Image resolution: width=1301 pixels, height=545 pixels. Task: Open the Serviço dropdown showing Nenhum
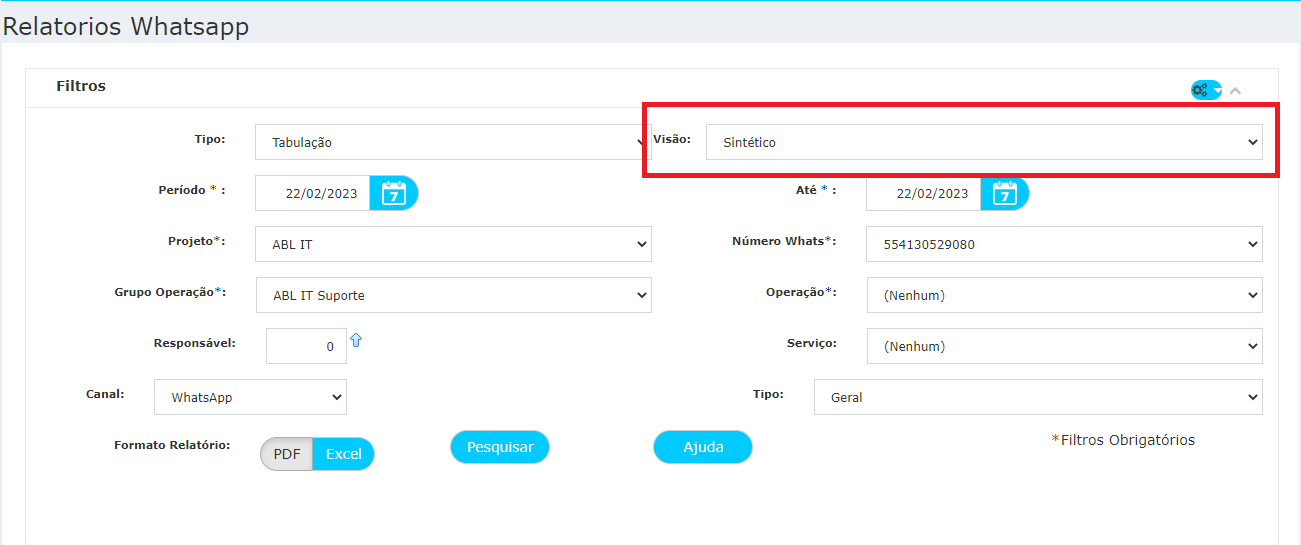coord(1064,346)
